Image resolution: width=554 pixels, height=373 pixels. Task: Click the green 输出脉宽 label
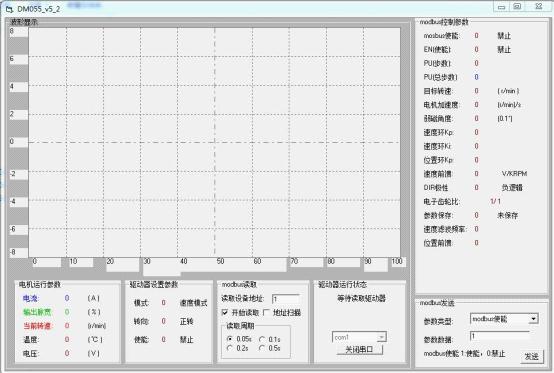click(x=37, y=312)
